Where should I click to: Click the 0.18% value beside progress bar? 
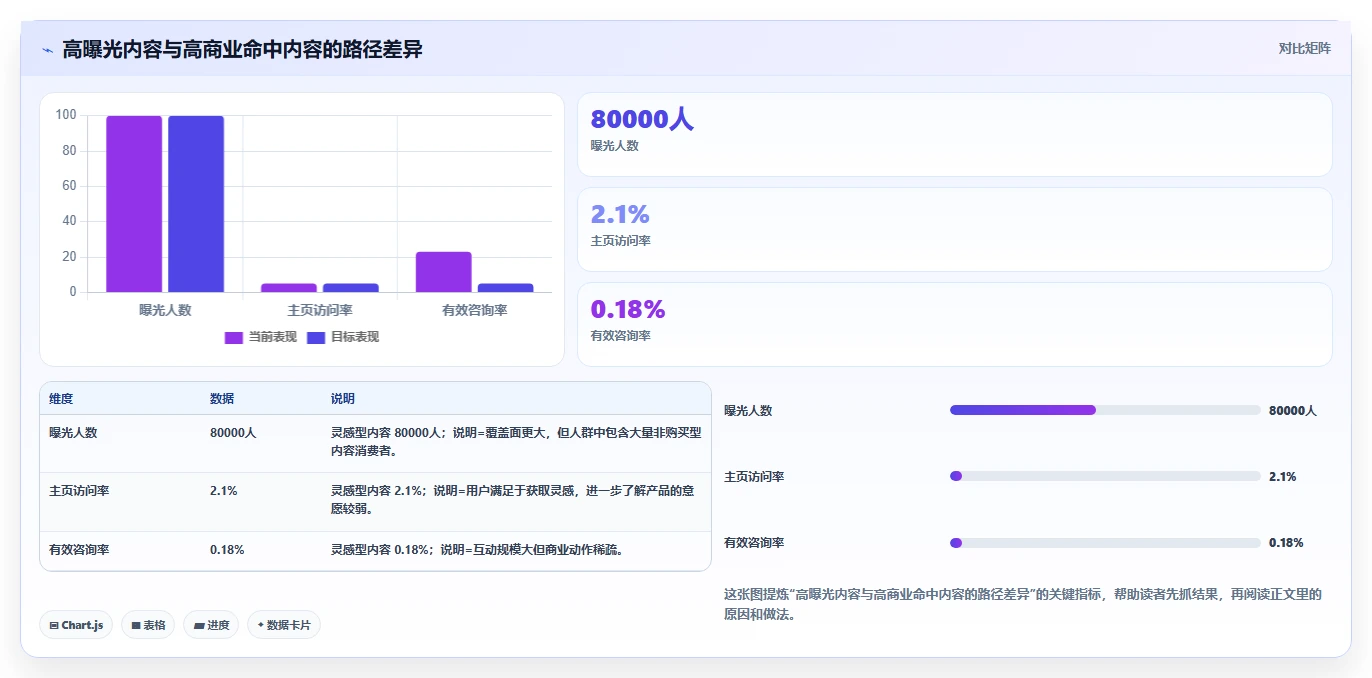pos(1286,543)
